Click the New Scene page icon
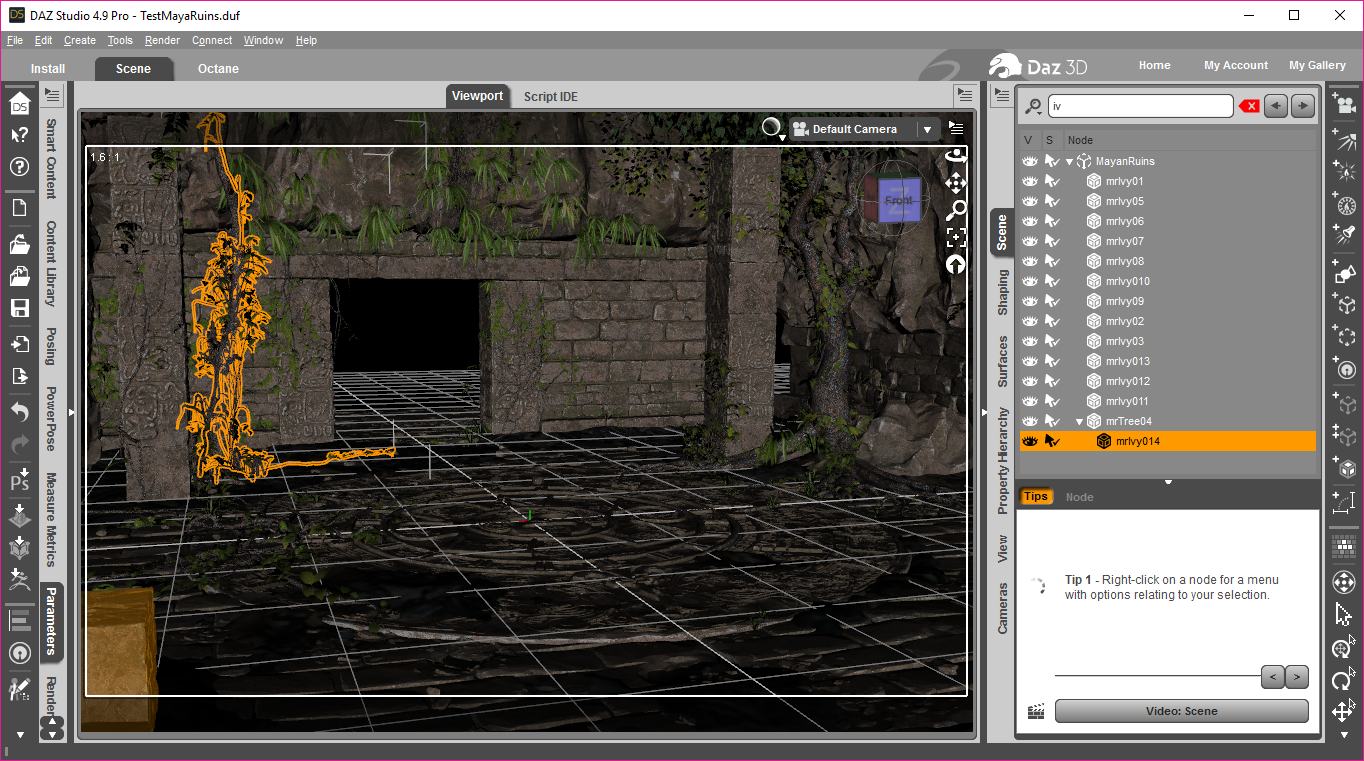The width and height of the screenshot is (1364, 761). [x=19, y=208]
